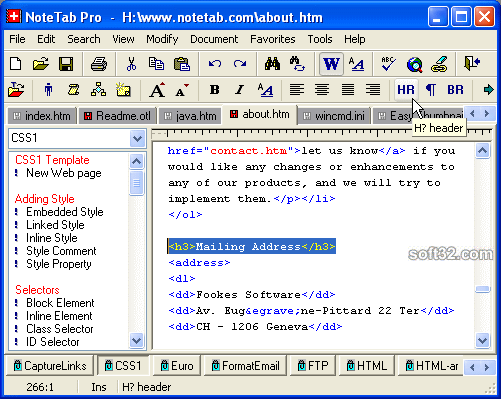The height and width of the screenshot is (399, 501).
Task: Print the document with the printer icon
Action: 99,64
